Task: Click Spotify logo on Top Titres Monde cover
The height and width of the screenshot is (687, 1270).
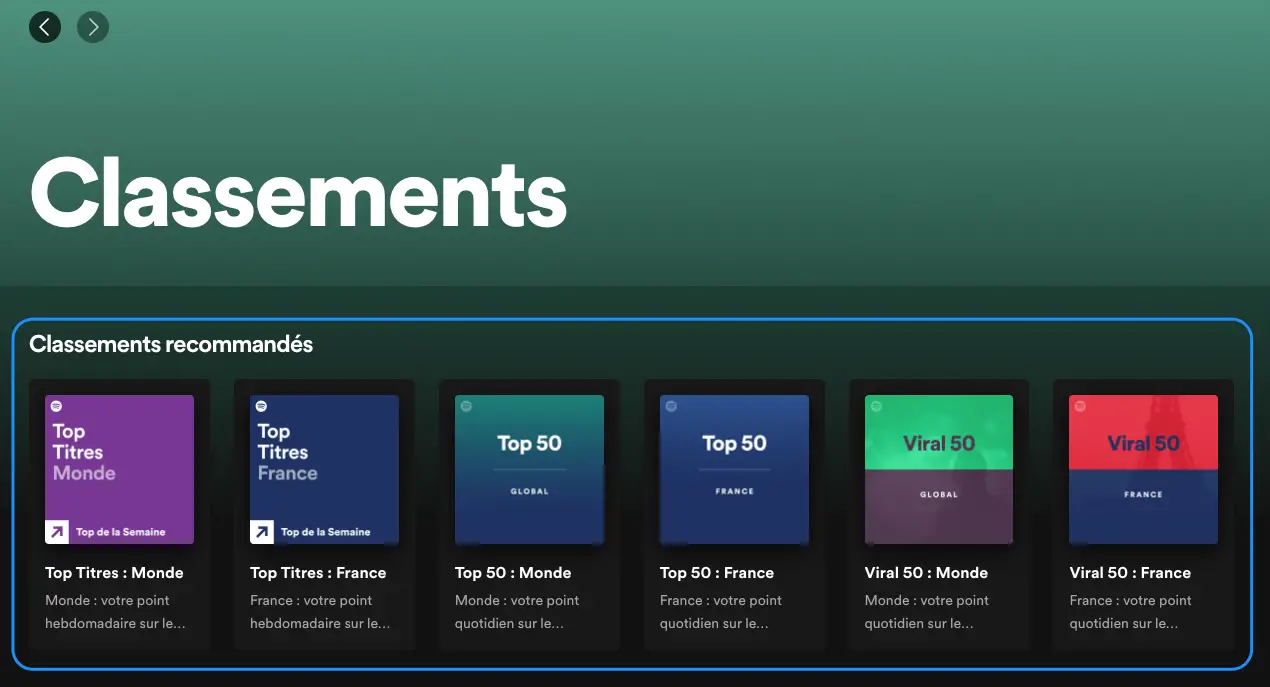Action: click(57, 406)
